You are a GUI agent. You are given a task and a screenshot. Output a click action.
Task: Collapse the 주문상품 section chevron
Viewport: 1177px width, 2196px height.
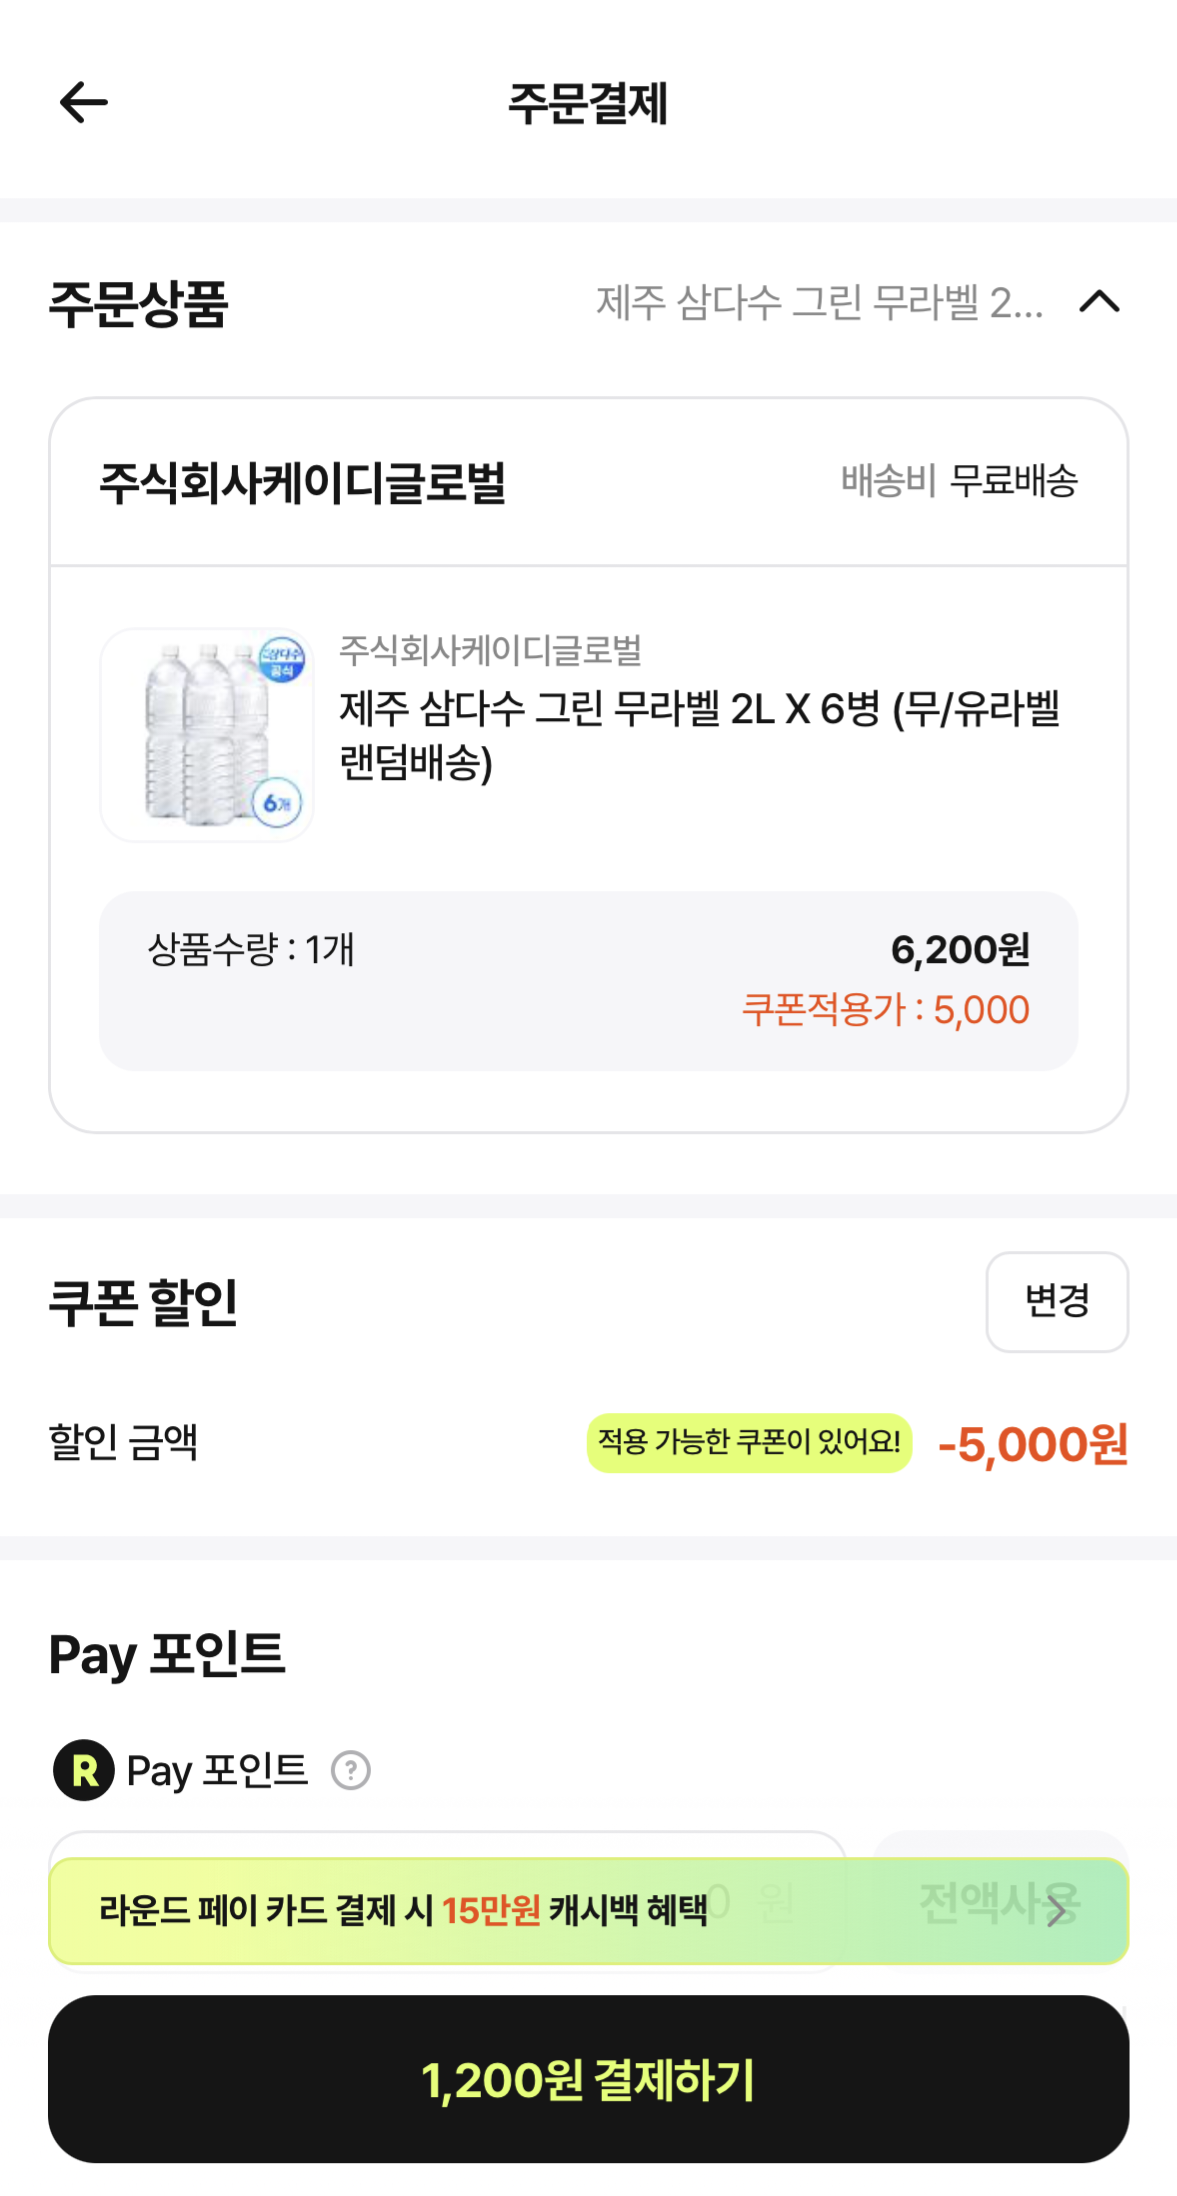1099,301
